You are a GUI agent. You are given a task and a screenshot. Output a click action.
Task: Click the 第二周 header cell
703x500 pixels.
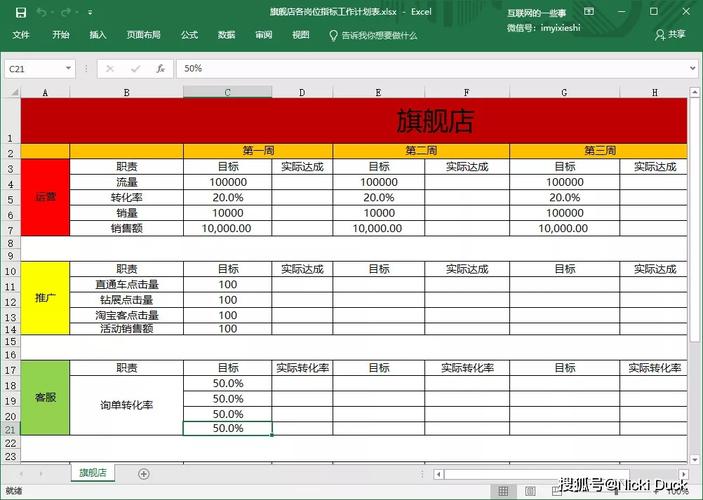[421, 151]
